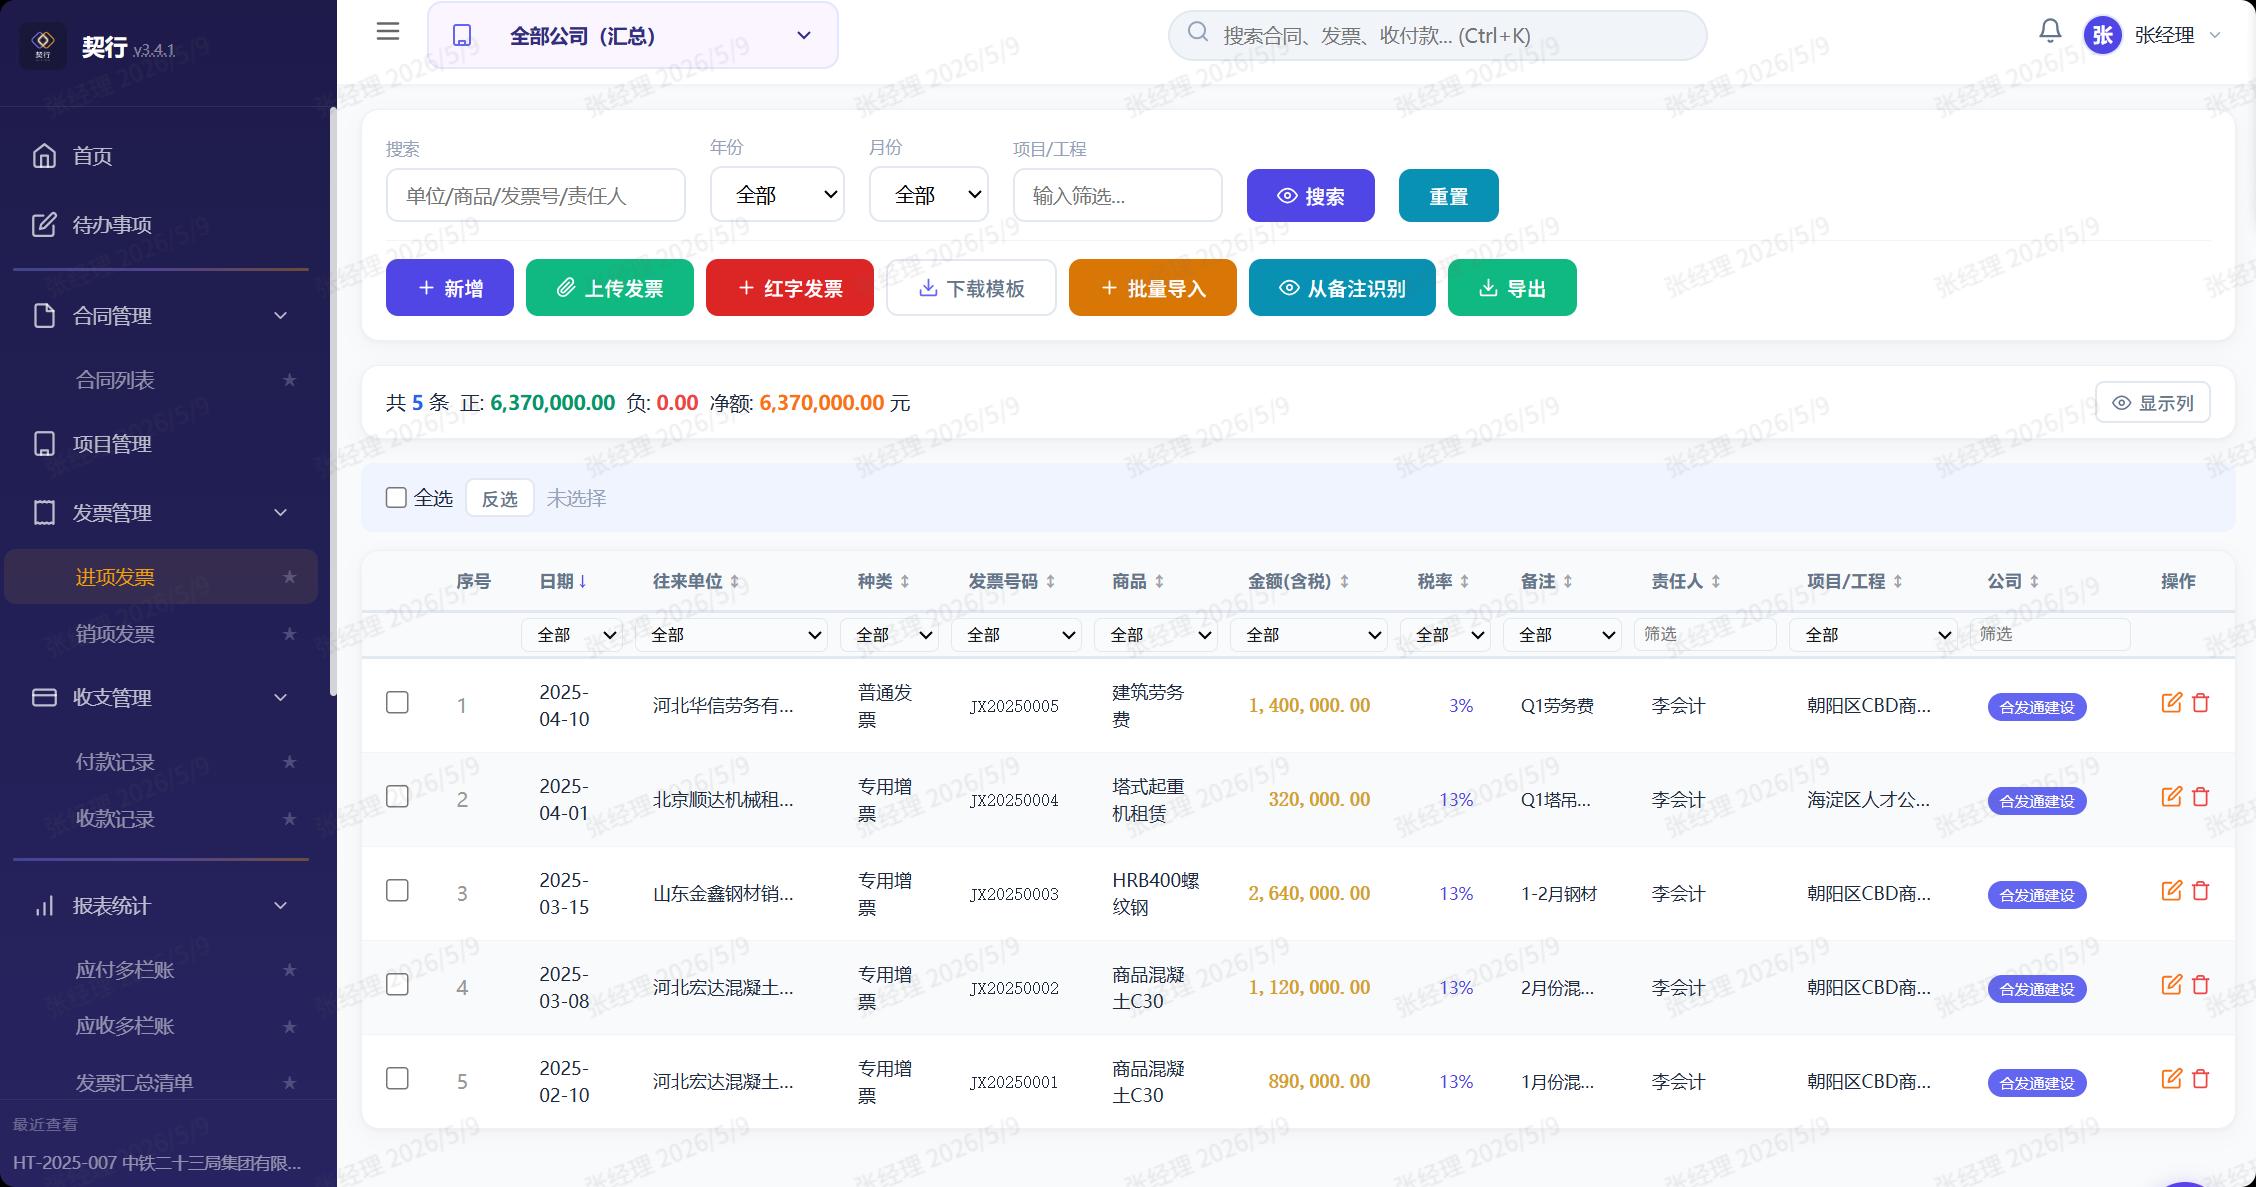Open the 月份 dropdown
The image size is (2256, 1187).
(929, 195)
